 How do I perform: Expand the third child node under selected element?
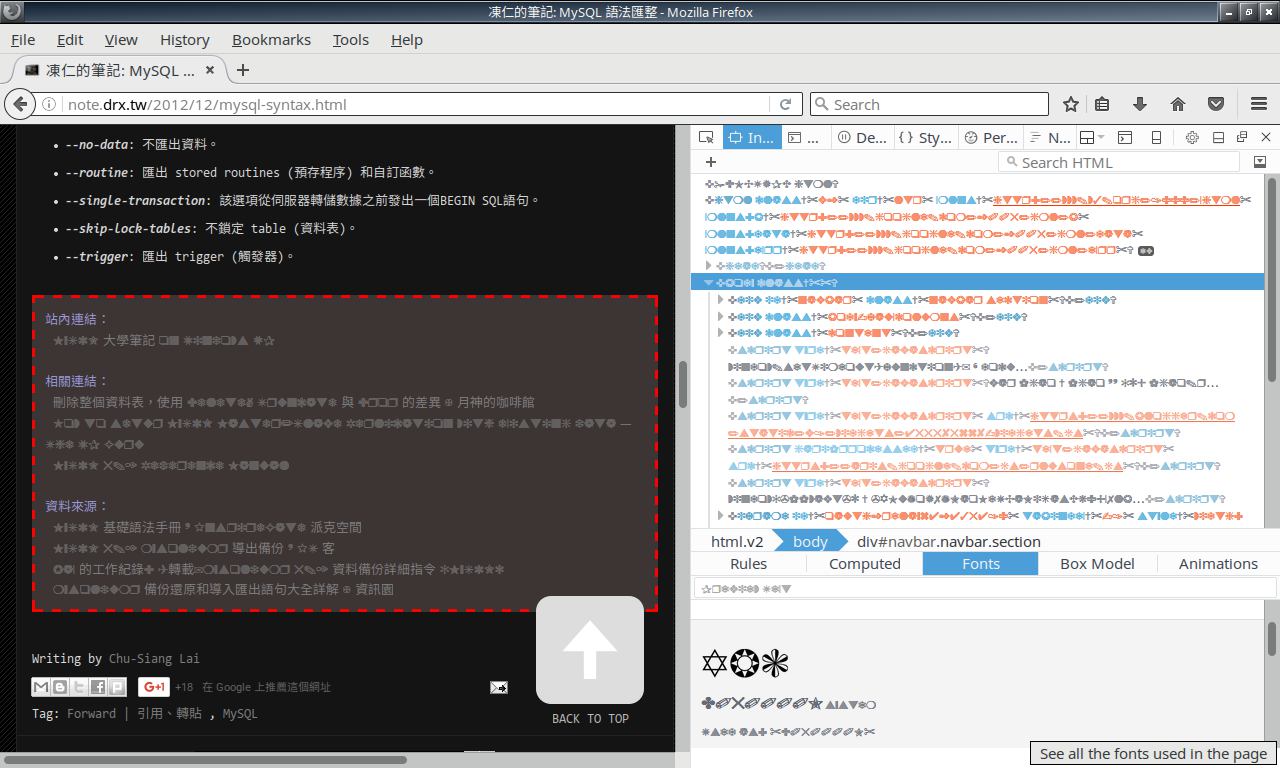721,333
